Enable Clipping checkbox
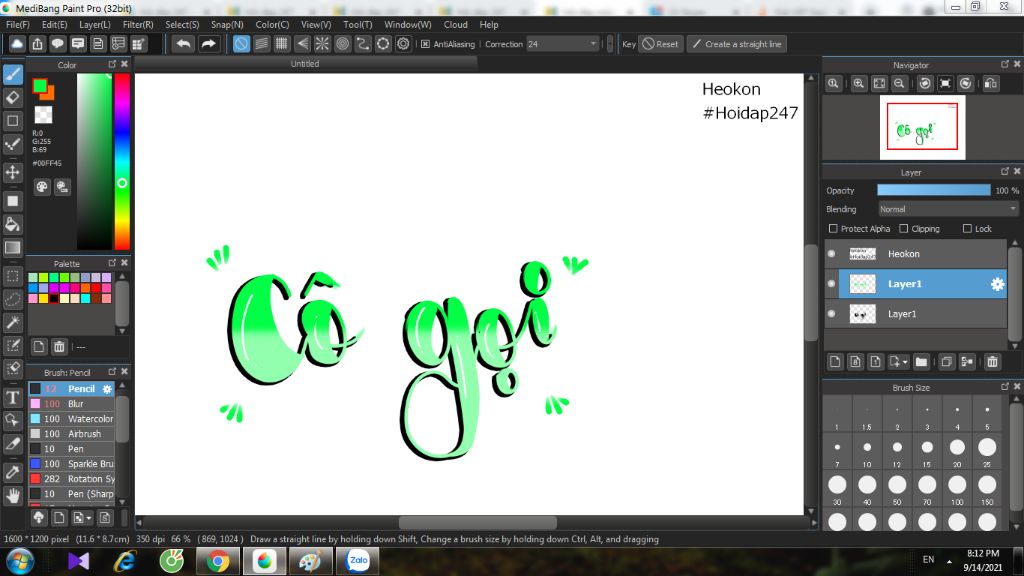The image size is (1024, 576). [x=904, y=229]
